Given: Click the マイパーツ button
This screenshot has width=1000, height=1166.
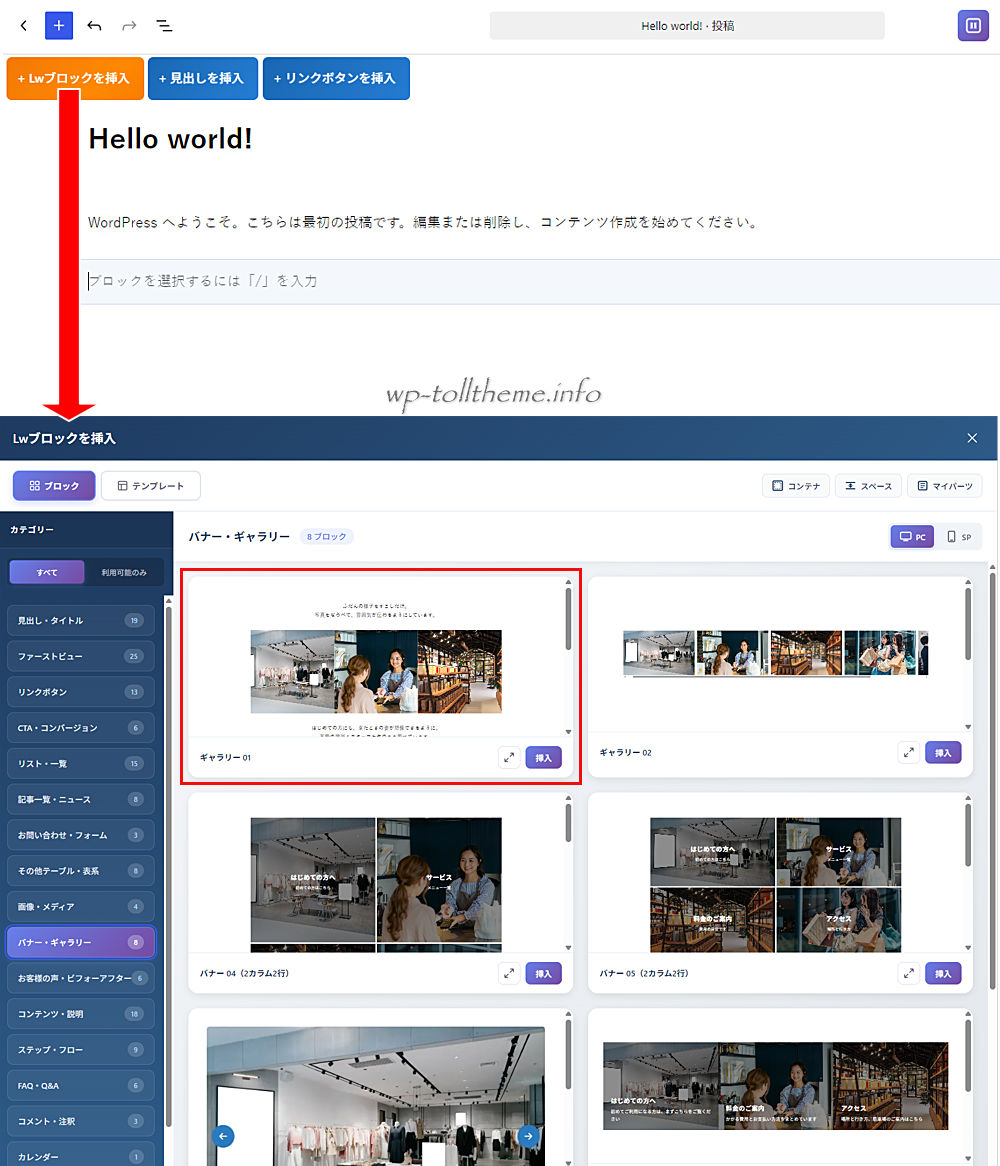Looking at the screenshot, I should [x=945, y=486].
